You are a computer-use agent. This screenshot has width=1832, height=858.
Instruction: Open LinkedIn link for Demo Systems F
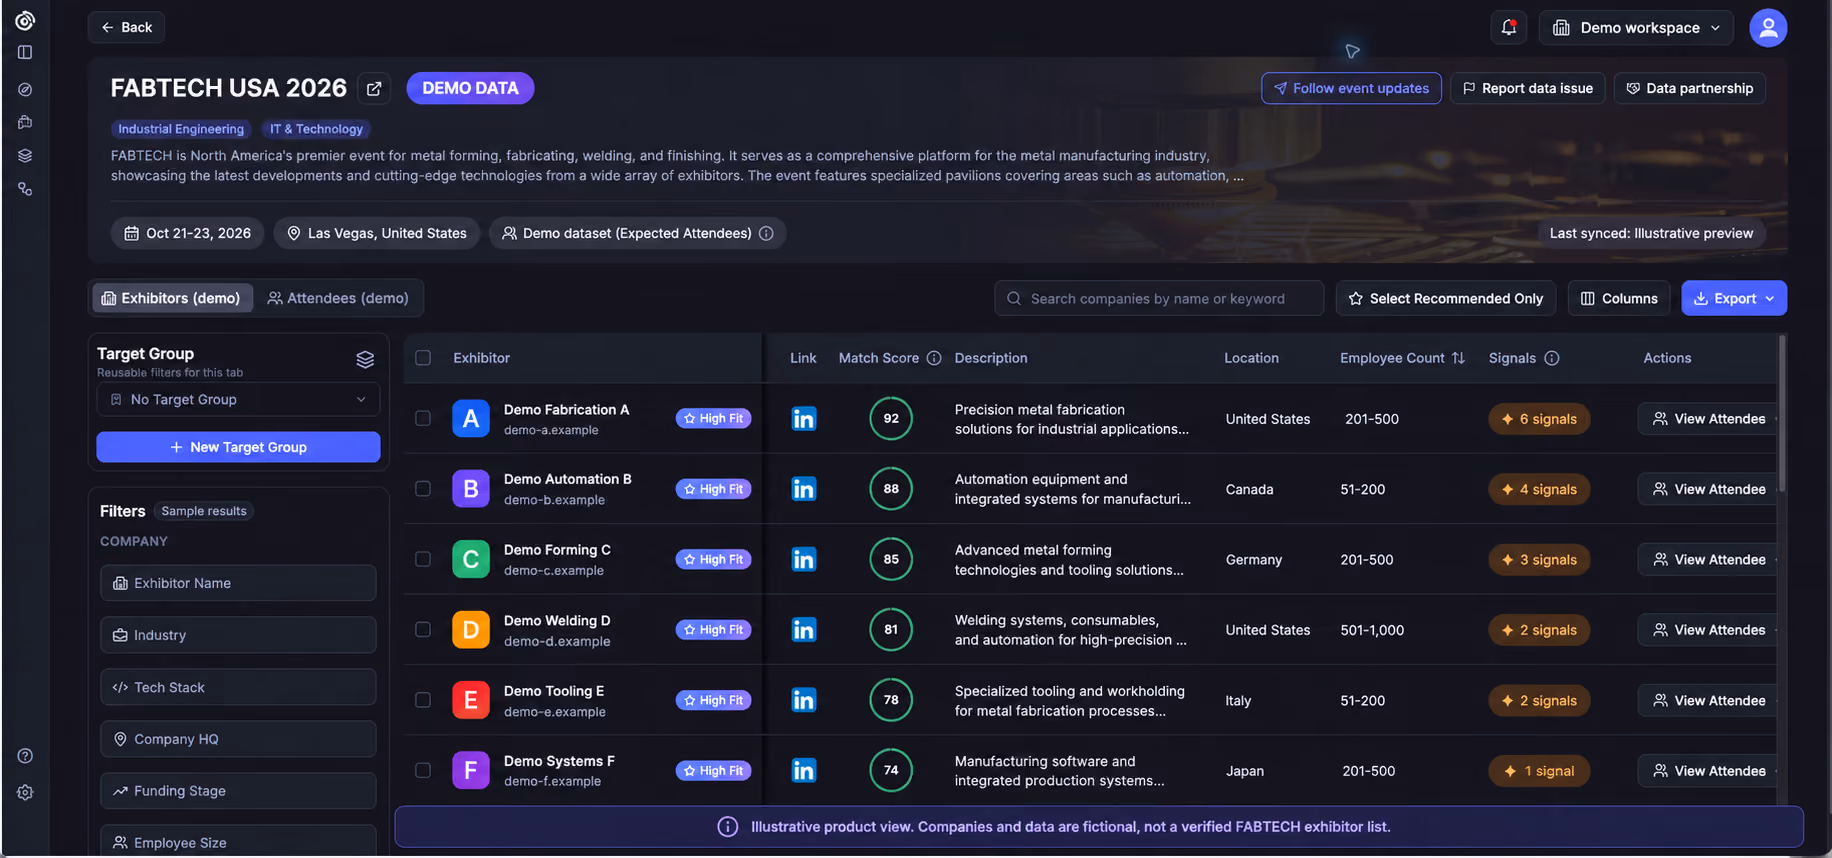click(803, 771)
